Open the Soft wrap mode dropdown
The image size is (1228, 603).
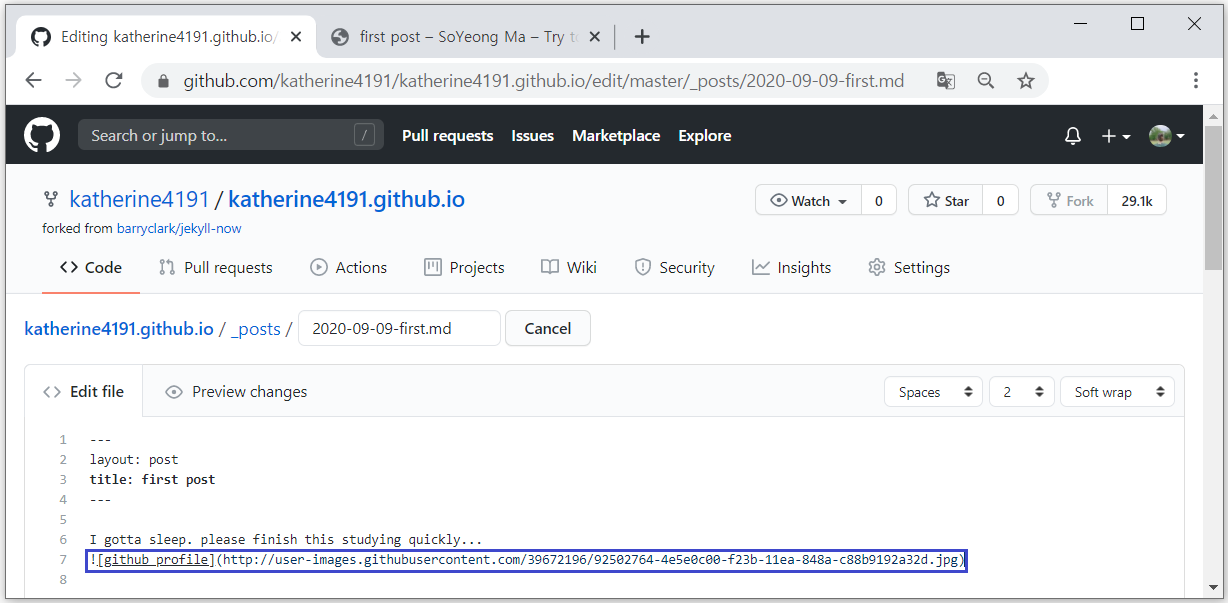click(x=1117, y=392)
